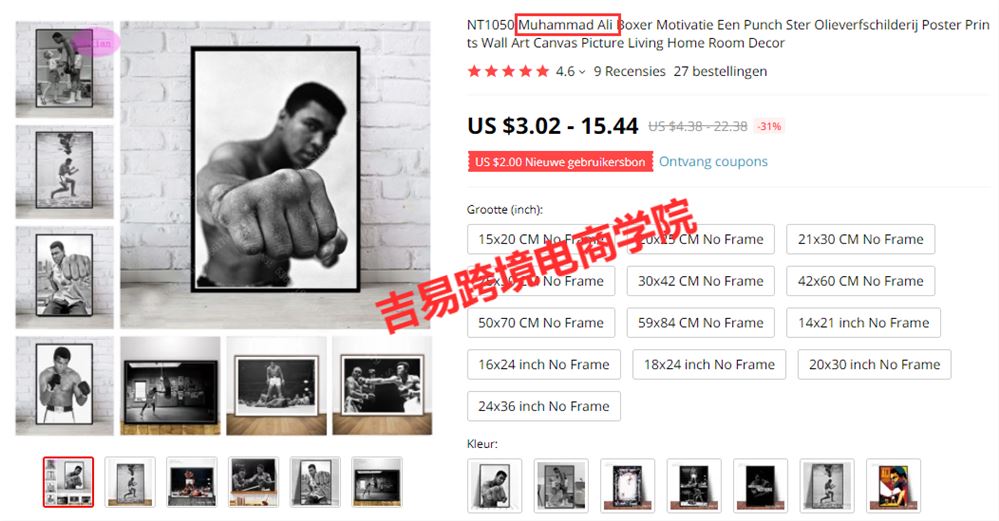Select 24x36 inch No Frame size
The image size is (999, 521).
pos(543,406)
